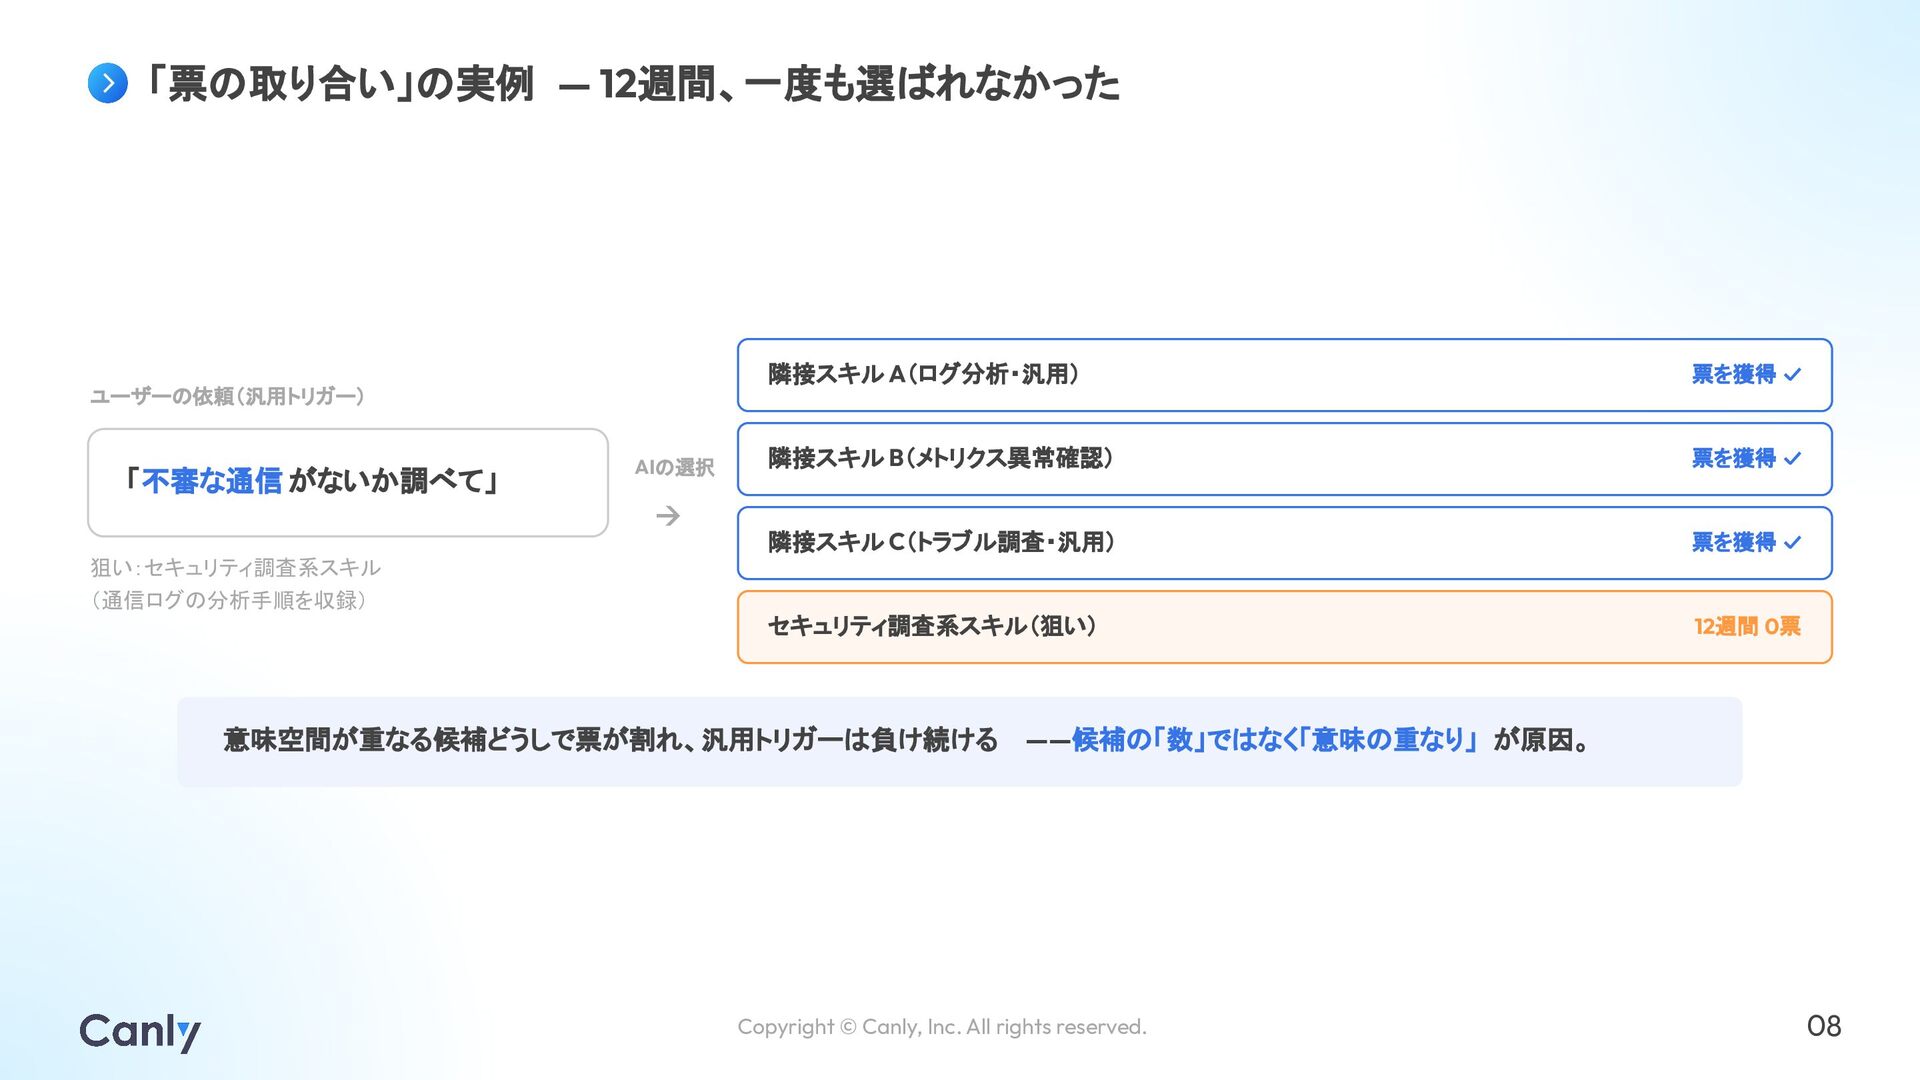This screenshot has width=1920, height=1080.
Task: Click the 票を獲得 label on skill A
Action: coord(1734,375)
